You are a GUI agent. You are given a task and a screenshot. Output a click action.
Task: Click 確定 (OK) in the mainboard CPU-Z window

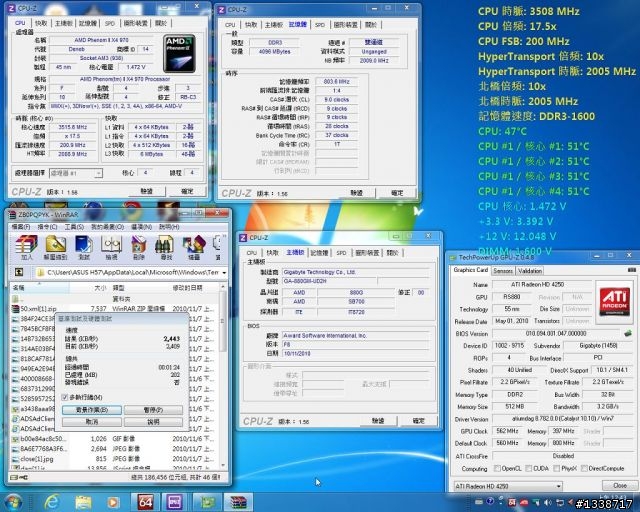419,421
